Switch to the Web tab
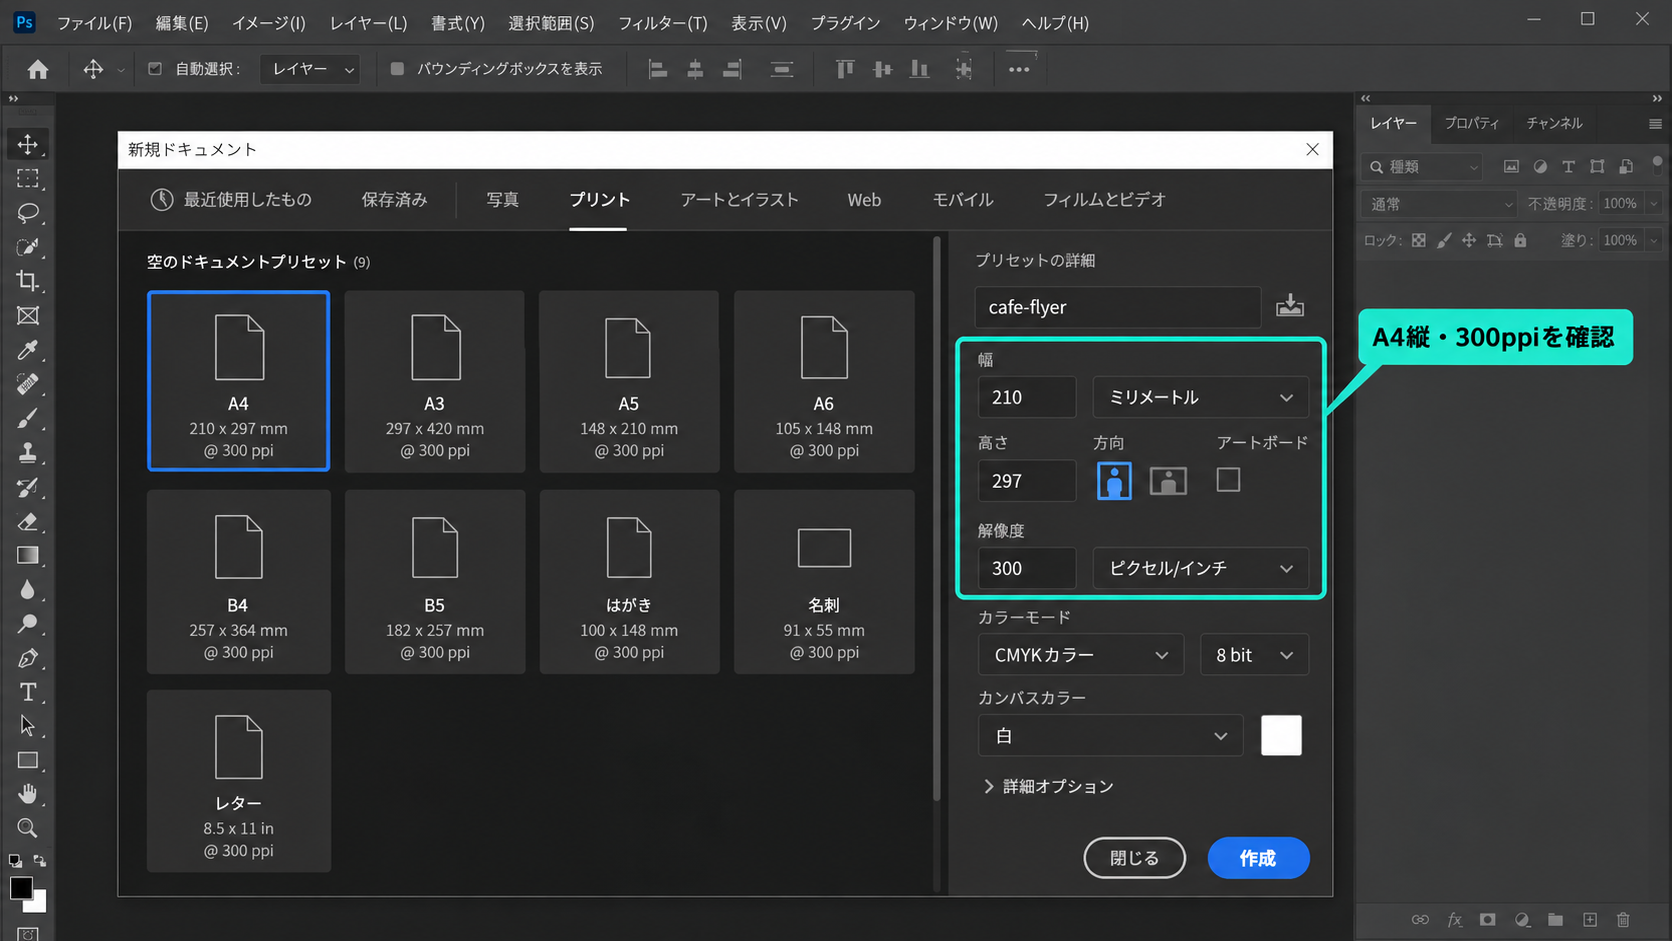 (864, 200)
